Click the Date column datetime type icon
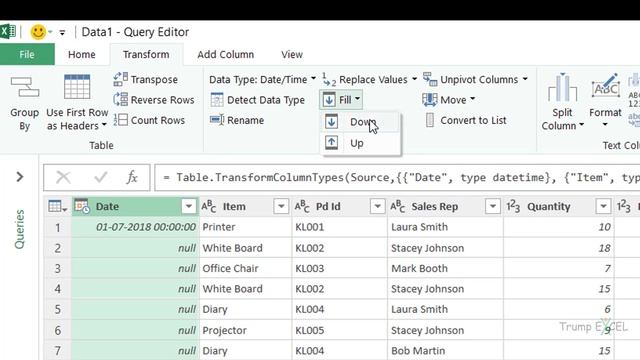 point(82,207)
